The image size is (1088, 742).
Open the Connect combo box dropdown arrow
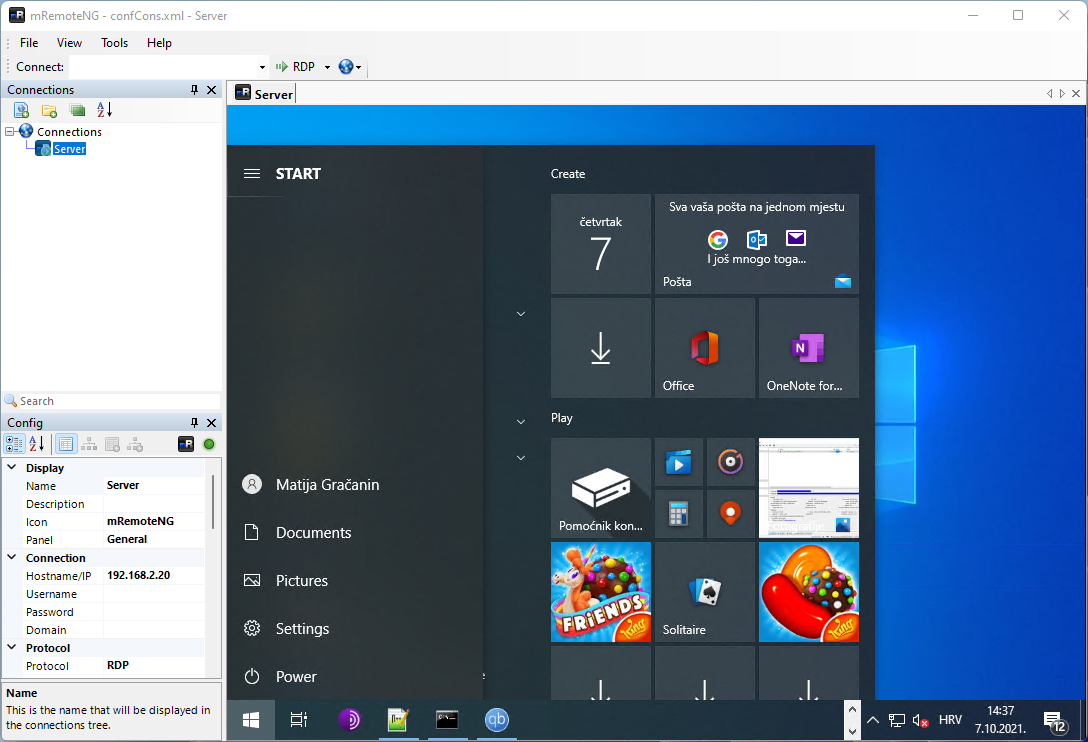262,67
